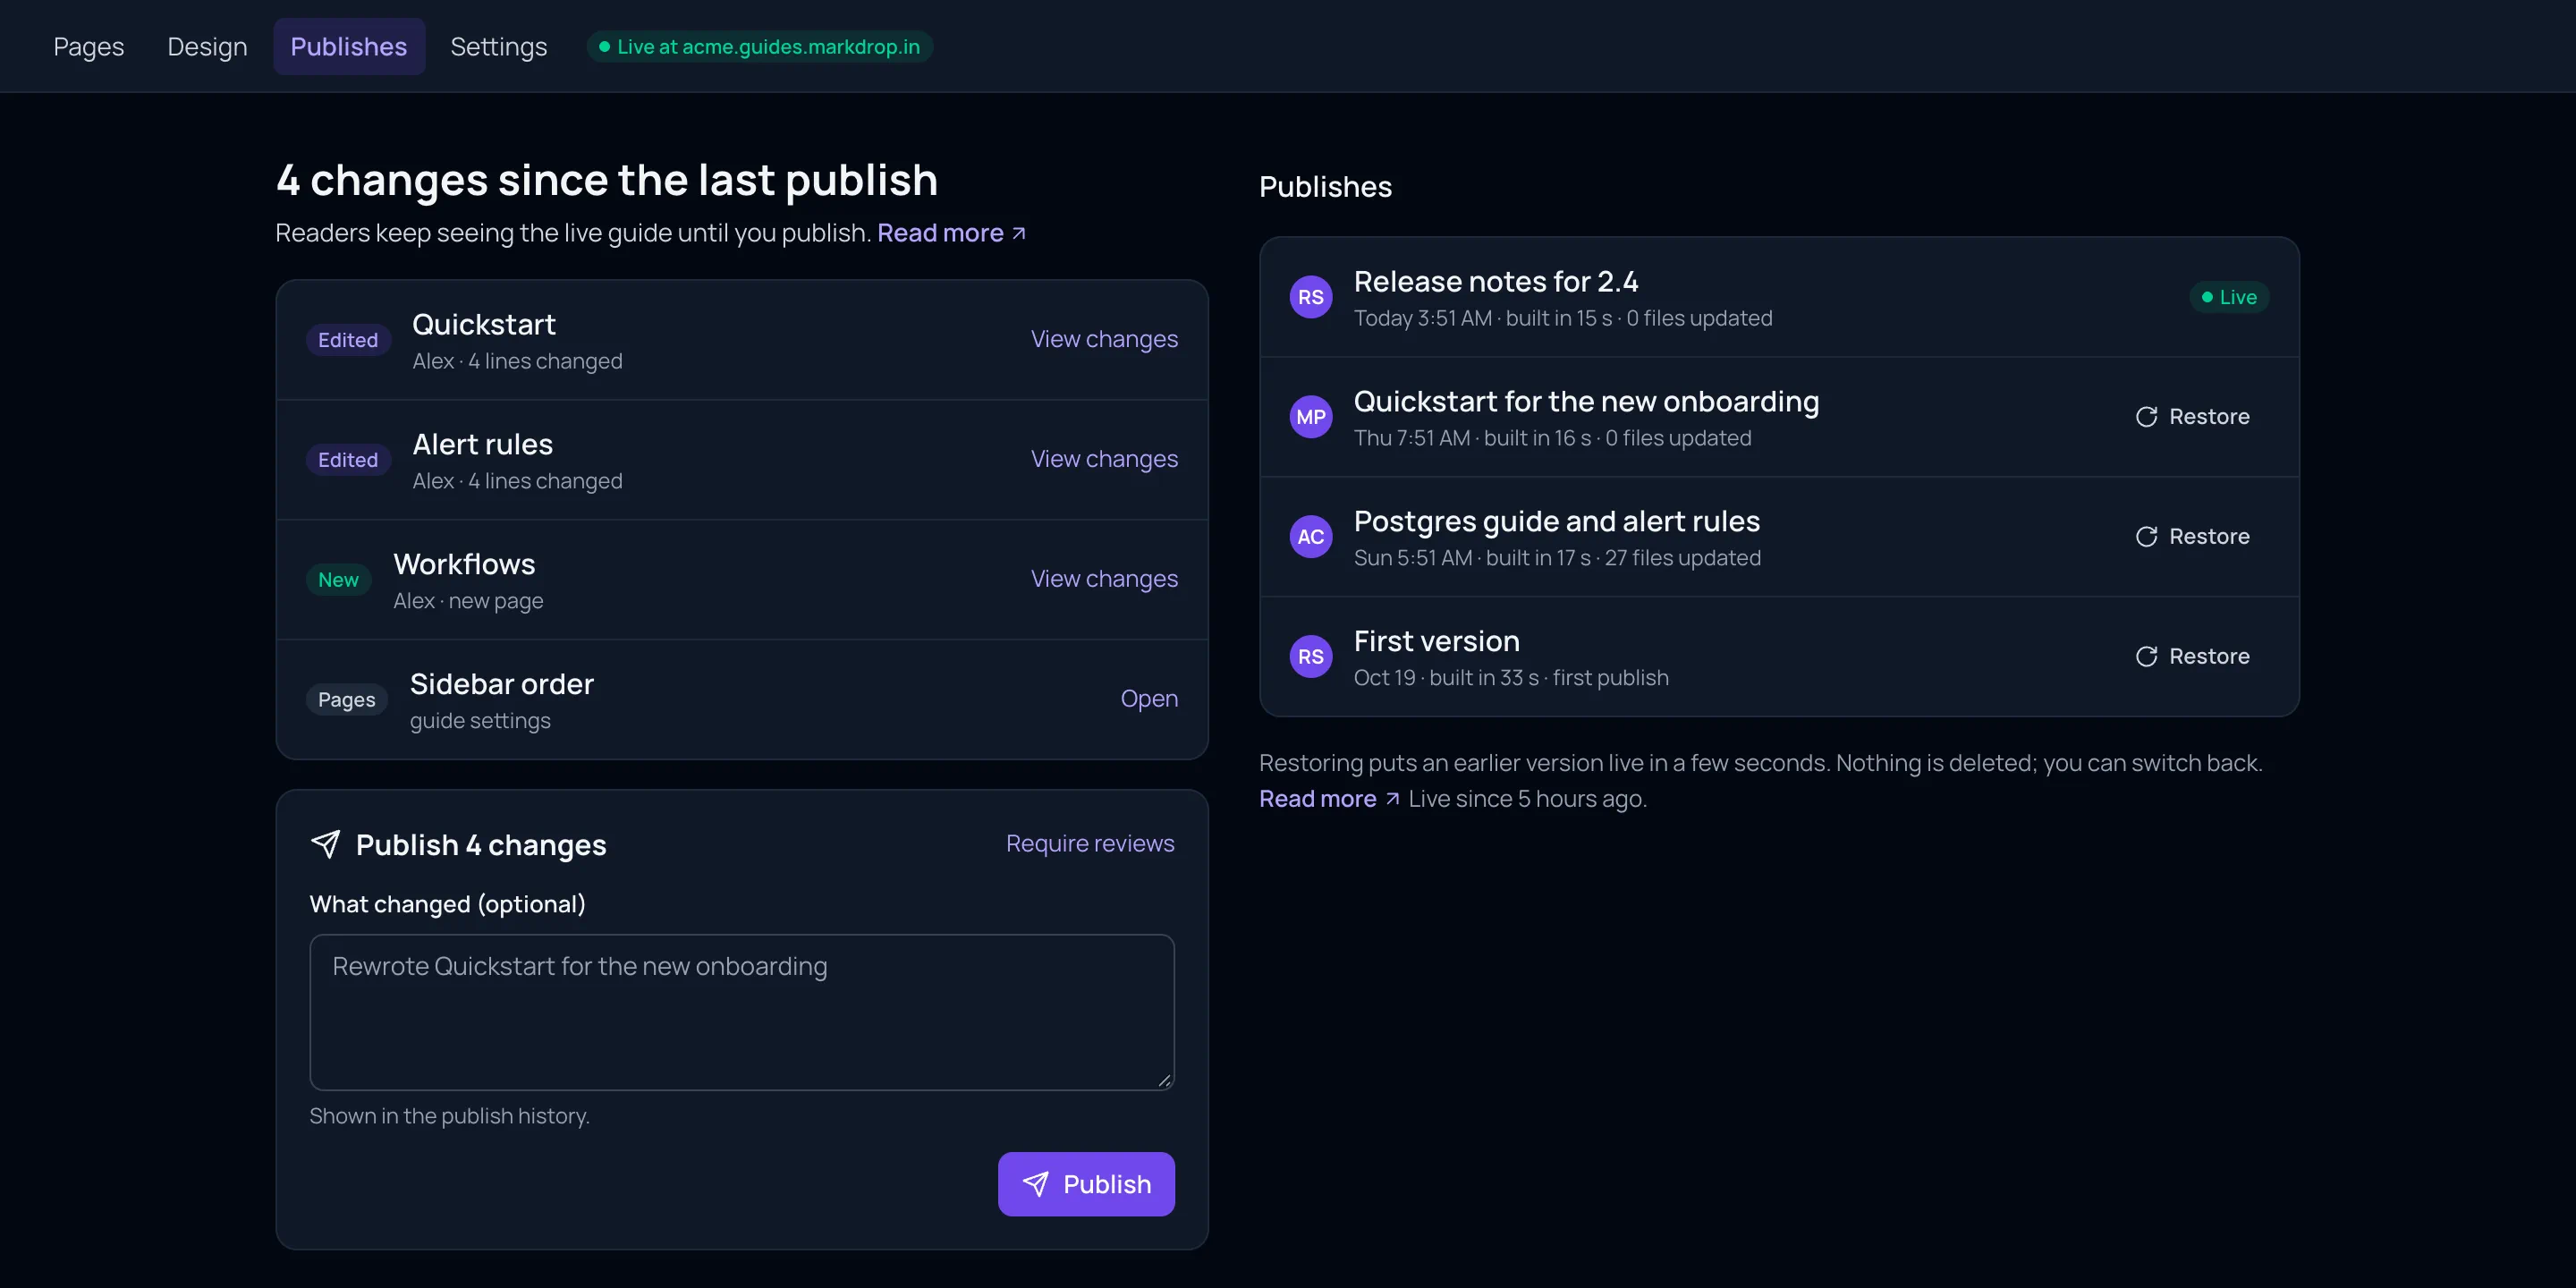Switch to the Design tab
The image size is (2576, 1288).
point(207,47)
